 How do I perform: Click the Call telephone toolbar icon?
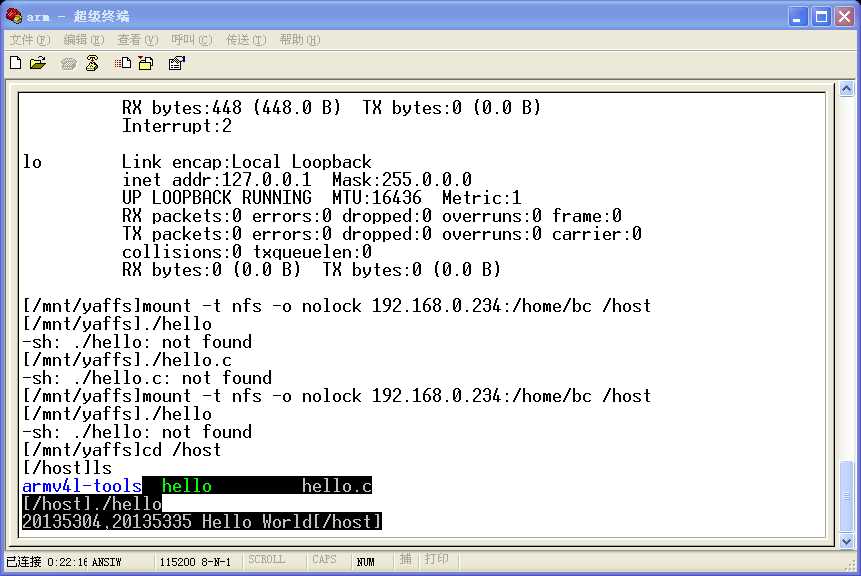(x=68, y=64)
